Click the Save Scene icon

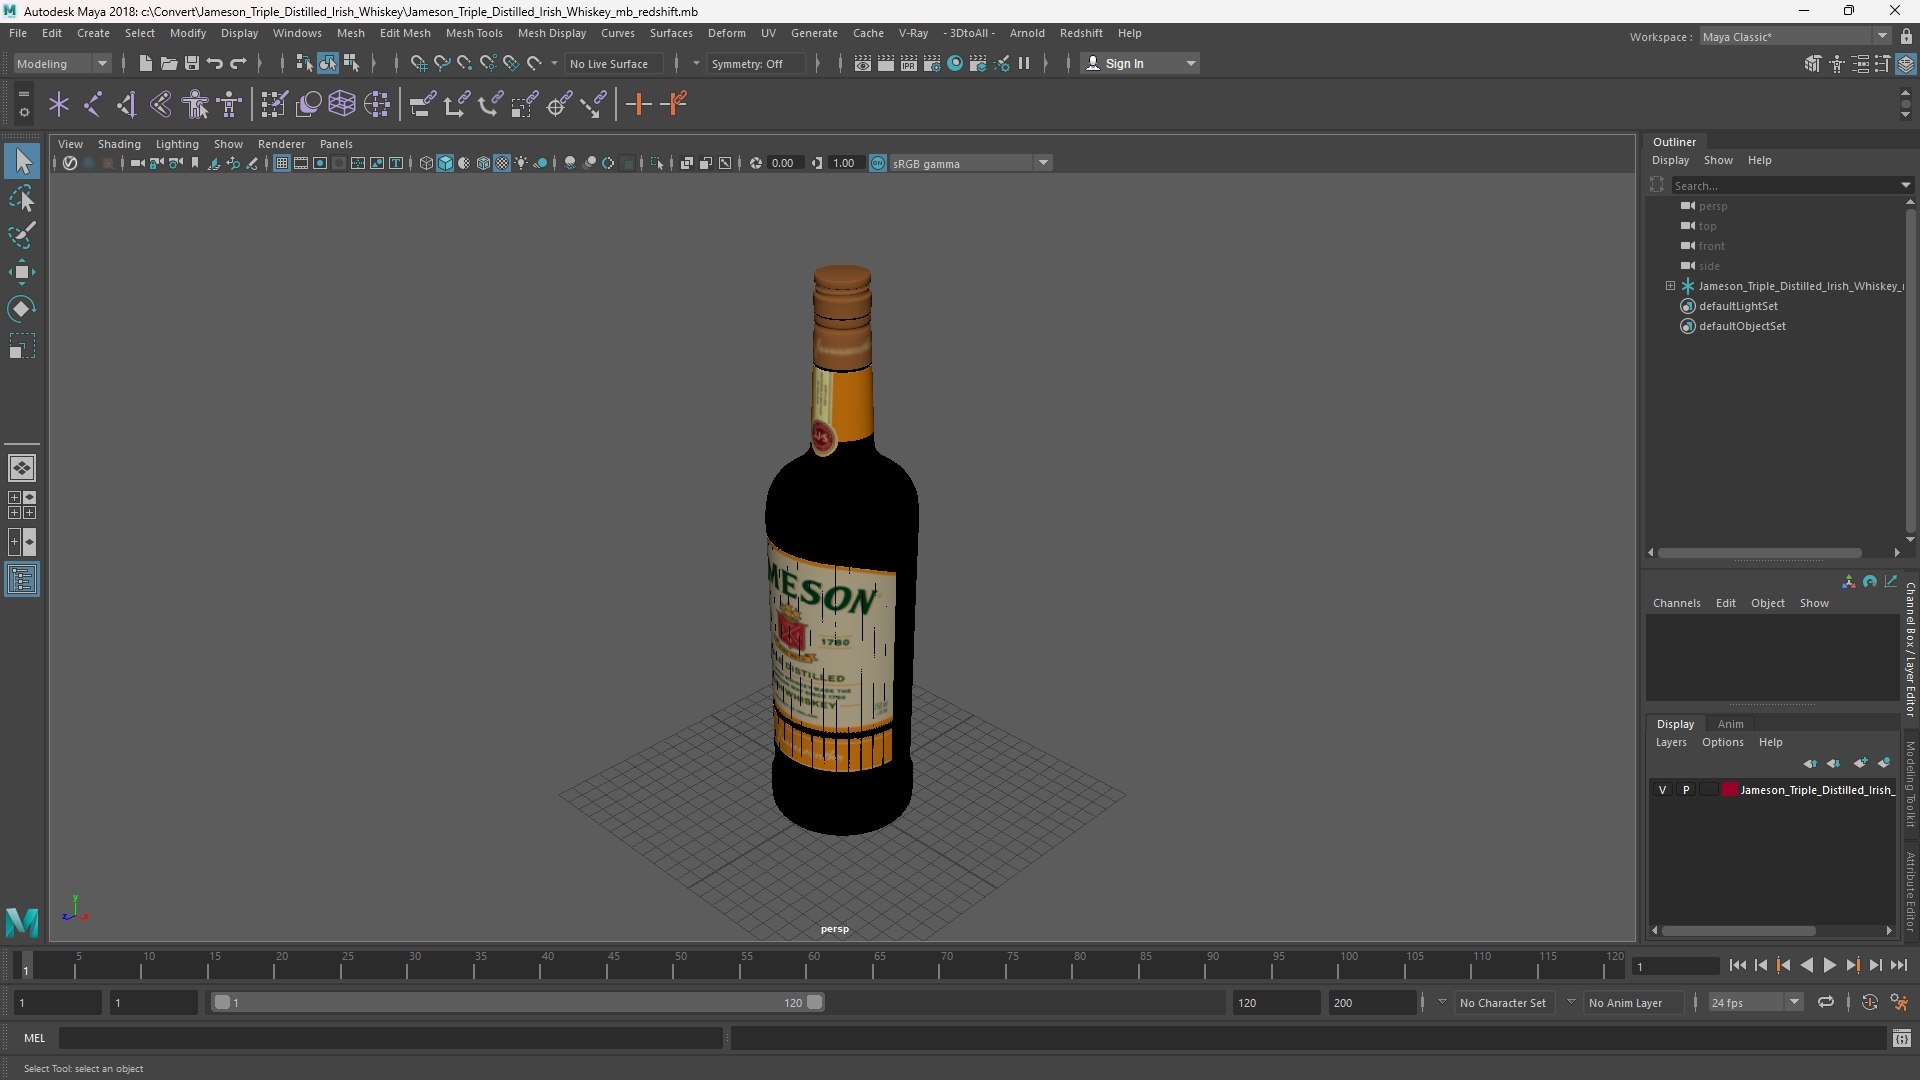pyautogui.click(x=191, y=63)
